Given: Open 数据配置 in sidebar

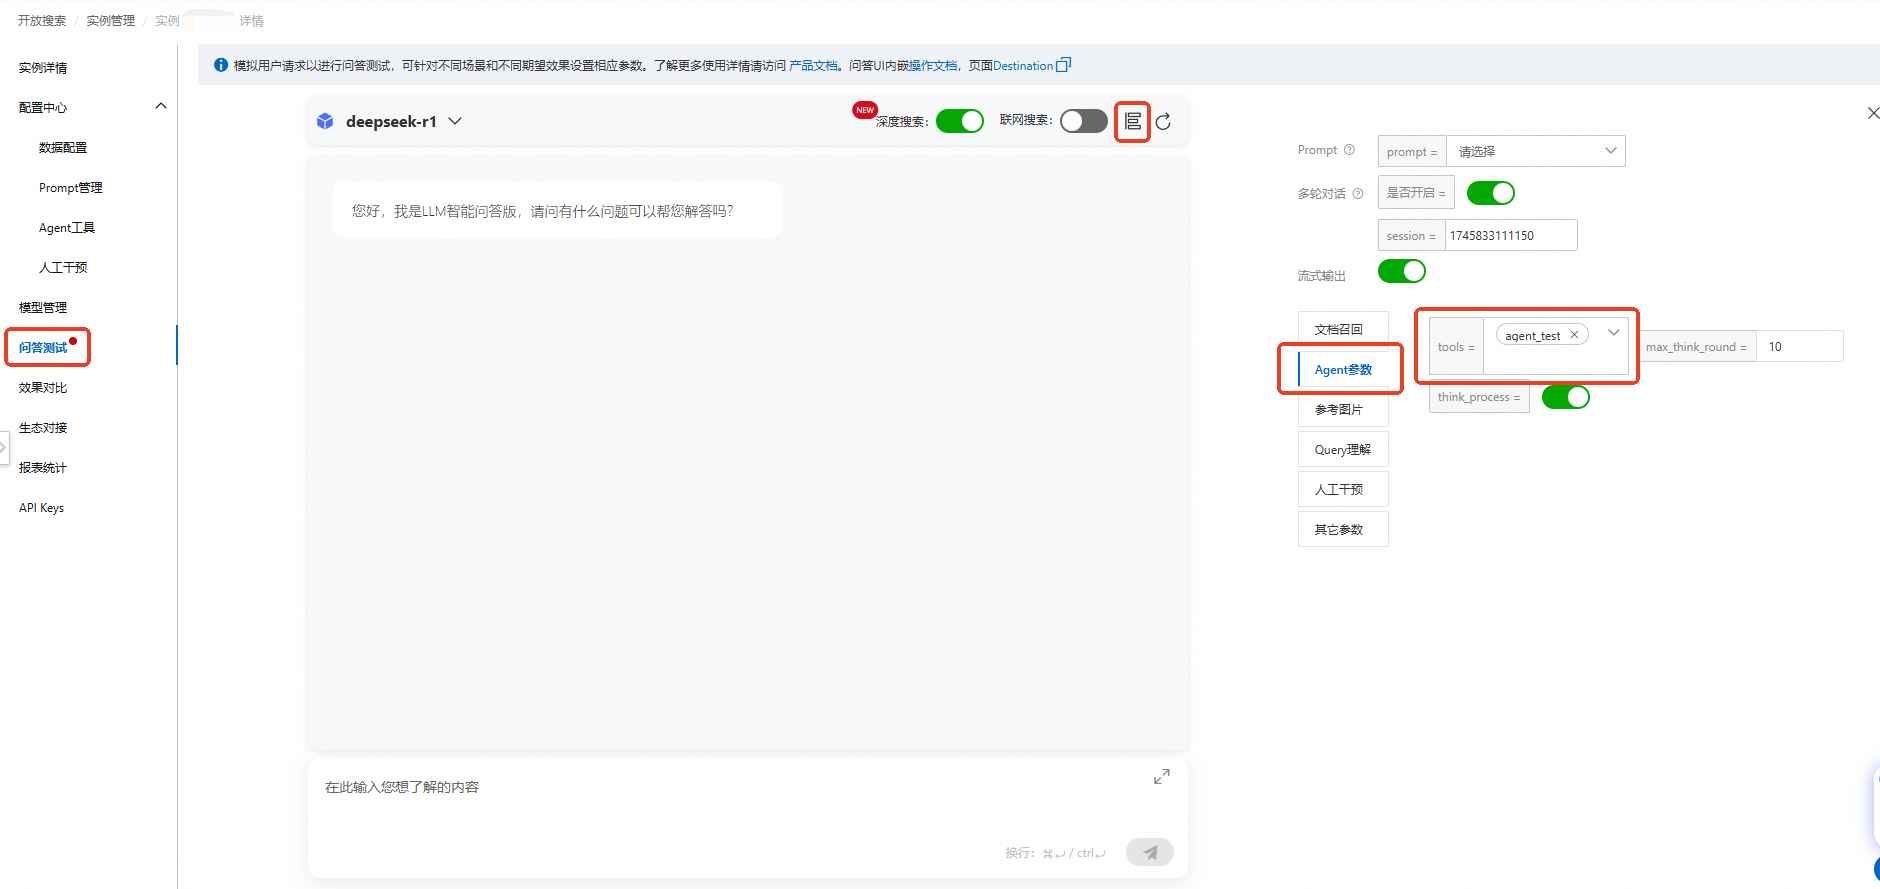Looking at the screenshot, I should point(63,147).
